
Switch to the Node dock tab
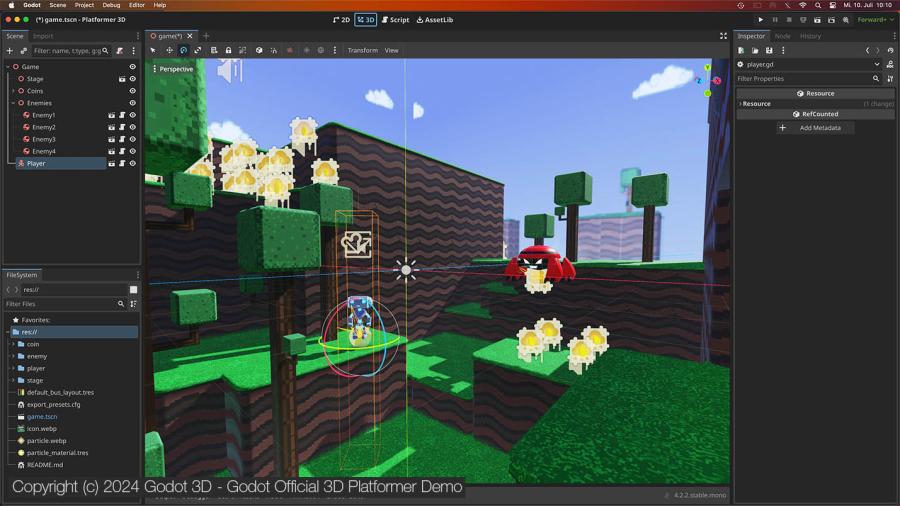[782, 36]
